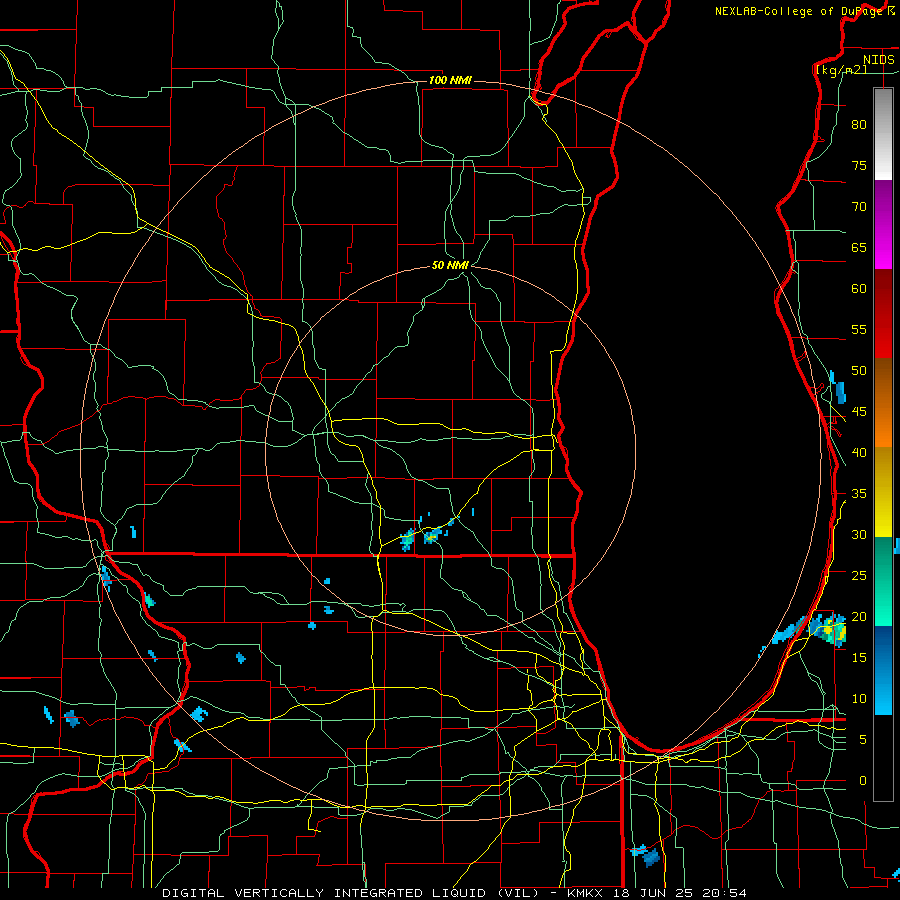Click the yellow-cored storm echo inside the 50 NMI ring
The width and height of the screenshot is (900, 900).
coord(433,537)
